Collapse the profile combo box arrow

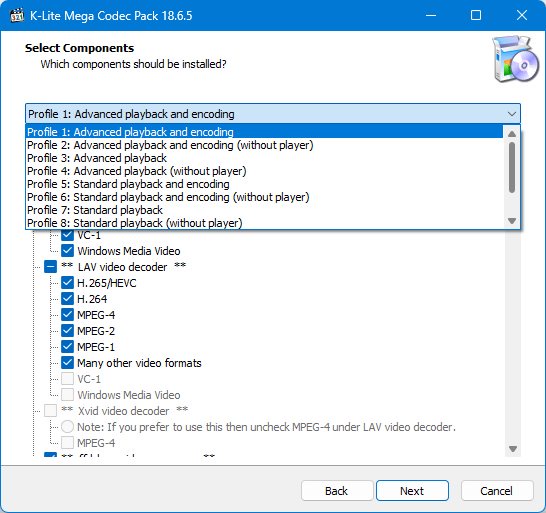coord(512,114)
